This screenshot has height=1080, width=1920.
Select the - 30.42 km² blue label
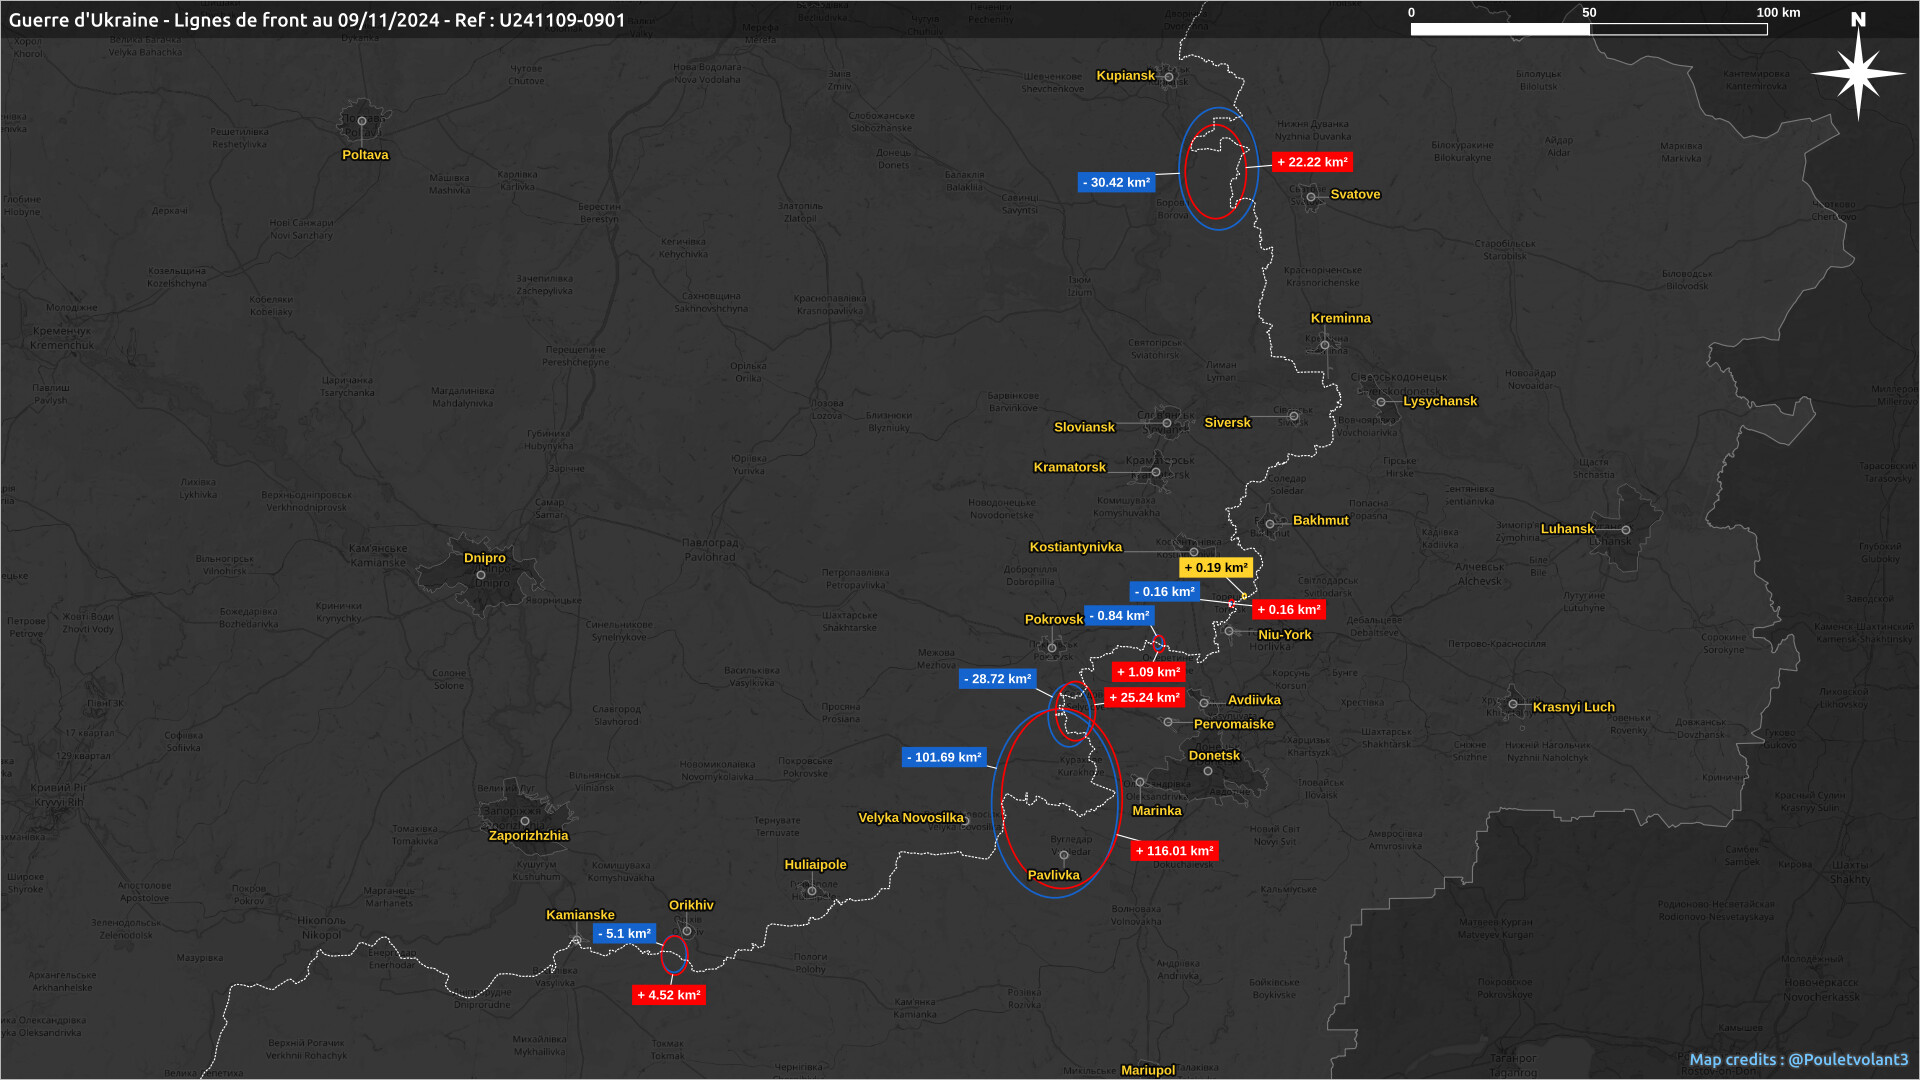[x=1116, y=183]
